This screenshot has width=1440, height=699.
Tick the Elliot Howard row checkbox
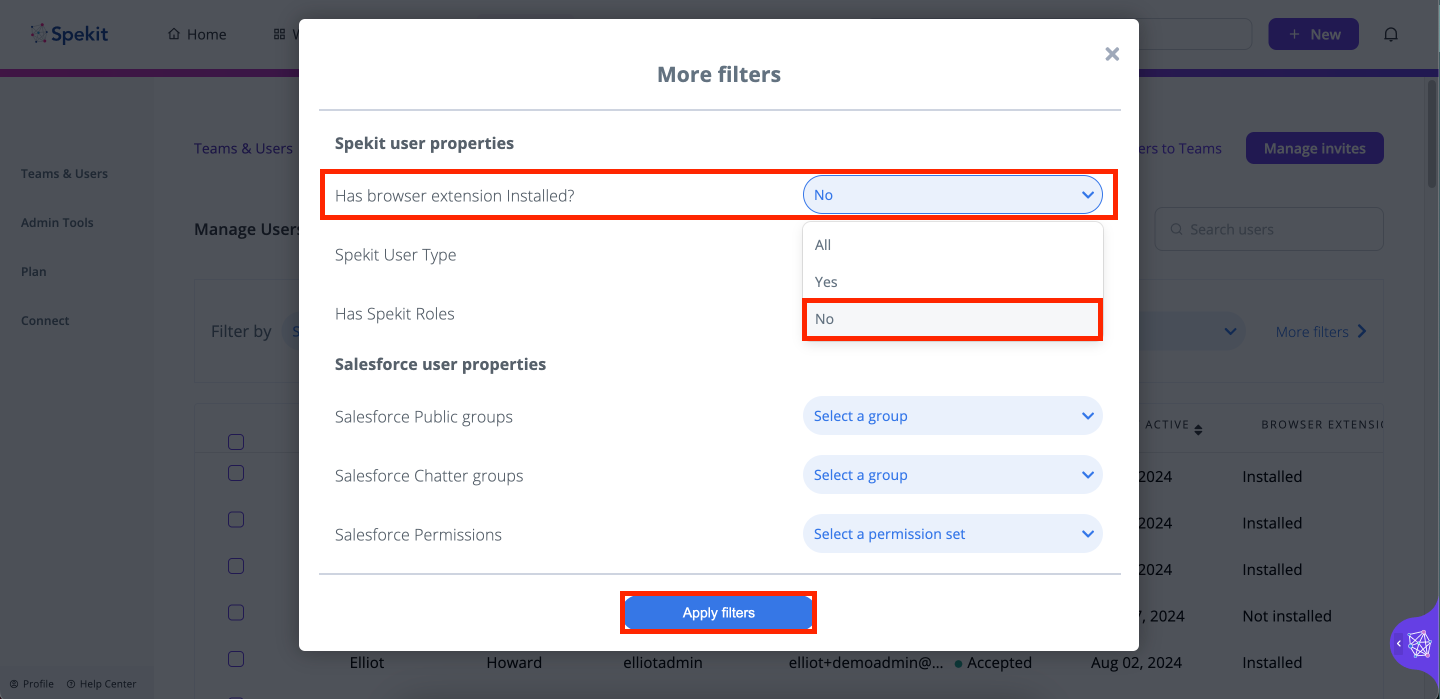point(236,659)
